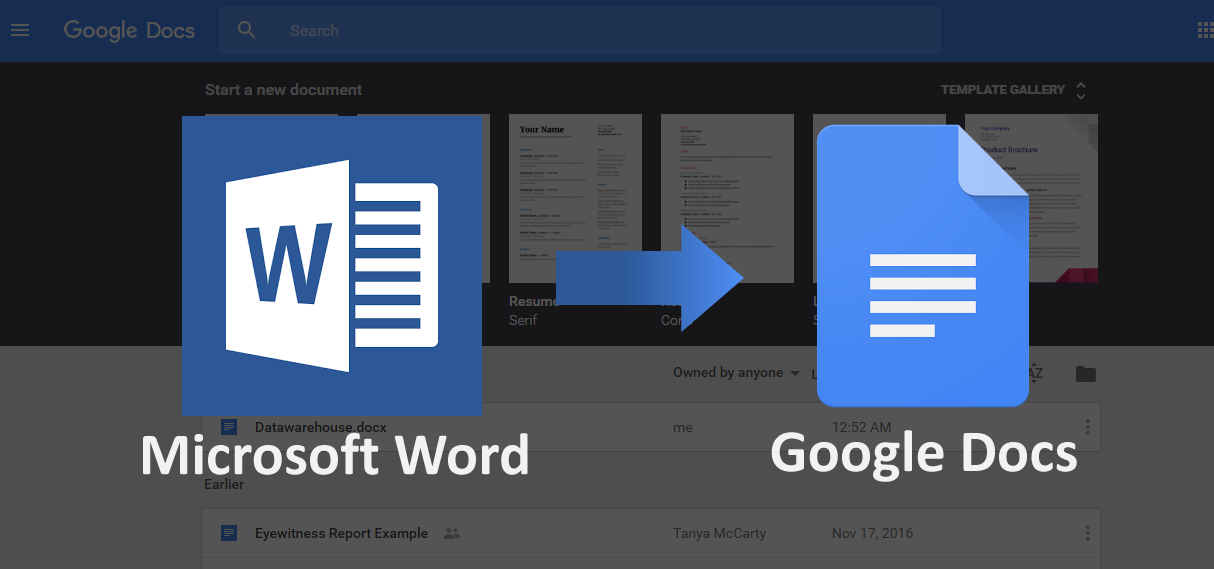The width and height of the screenshot is (1214, 569).
Task: Click the Google Docs logo text
Action: point(129,31)
